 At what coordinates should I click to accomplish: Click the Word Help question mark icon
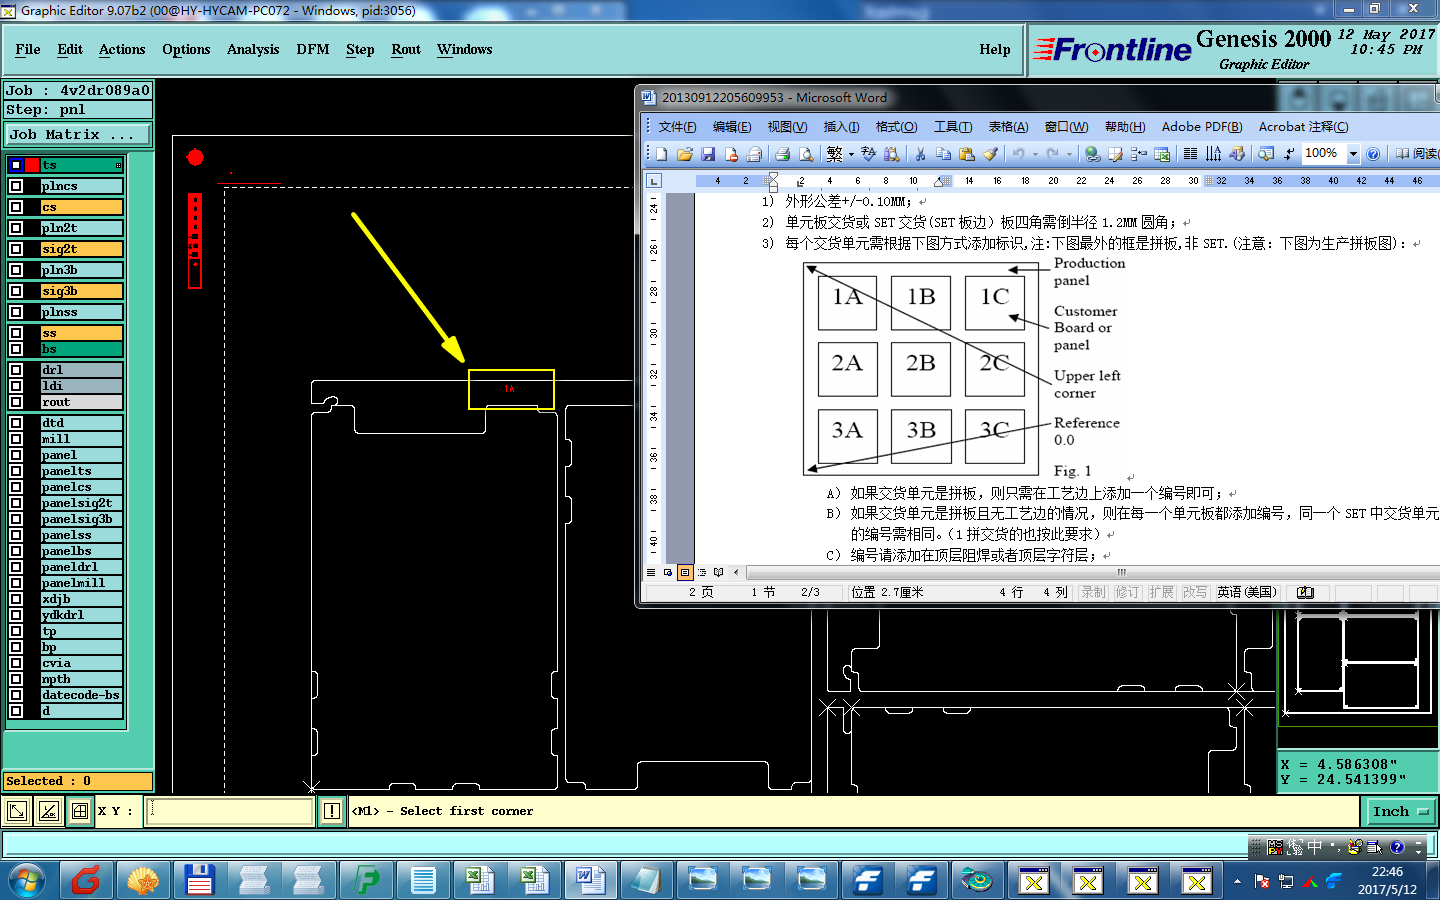pyautogui.click(x=1373, y=154)
